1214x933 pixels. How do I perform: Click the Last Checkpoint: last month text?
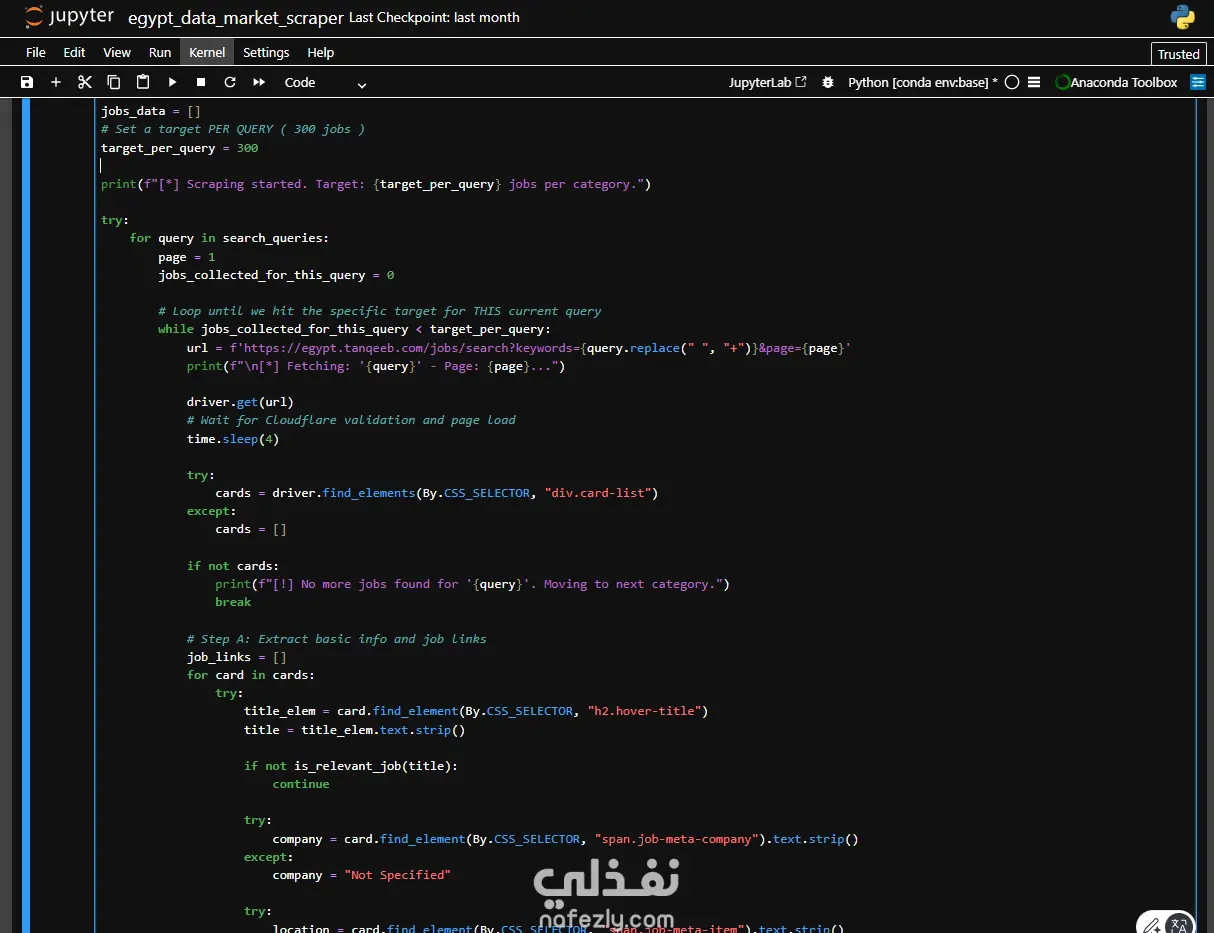[x=435, y=17]
